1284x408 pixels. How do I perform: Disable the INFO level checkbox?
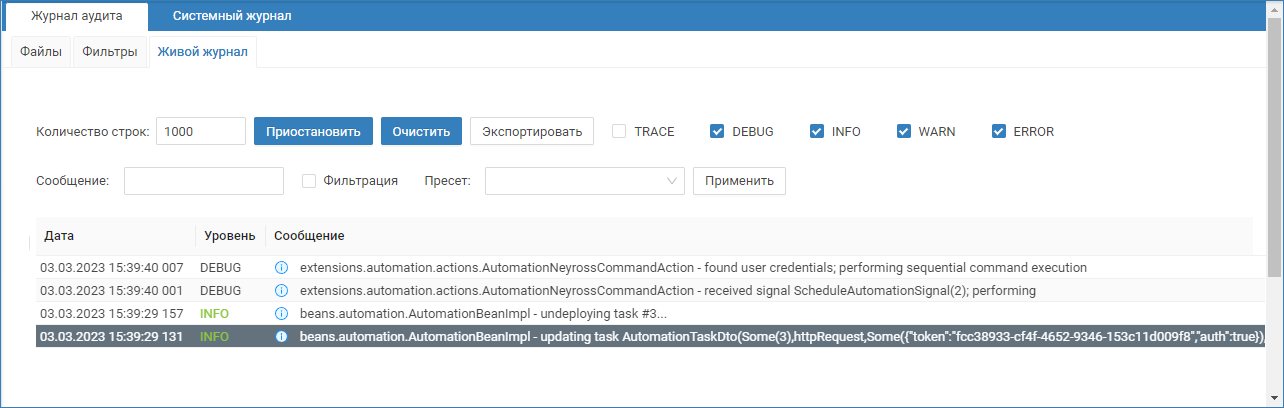tap(817, 131)
